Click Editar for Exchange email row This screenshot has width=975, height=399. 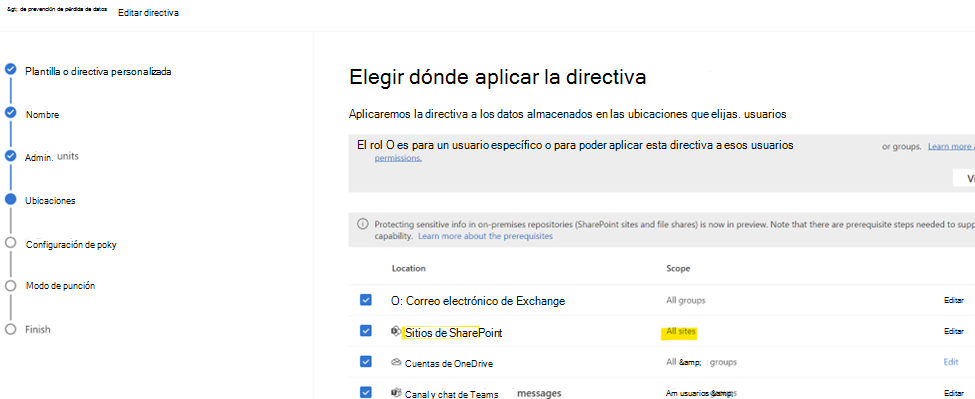(953, 301)
